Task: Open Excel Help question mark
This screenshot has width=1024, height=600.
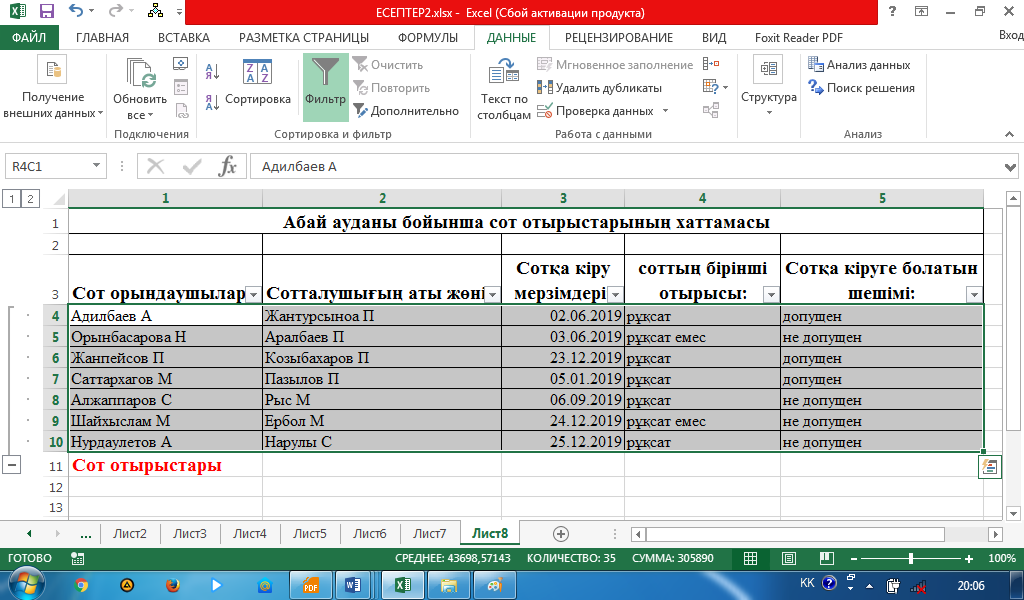Action: pyautogui.click(x=892, y=11)
